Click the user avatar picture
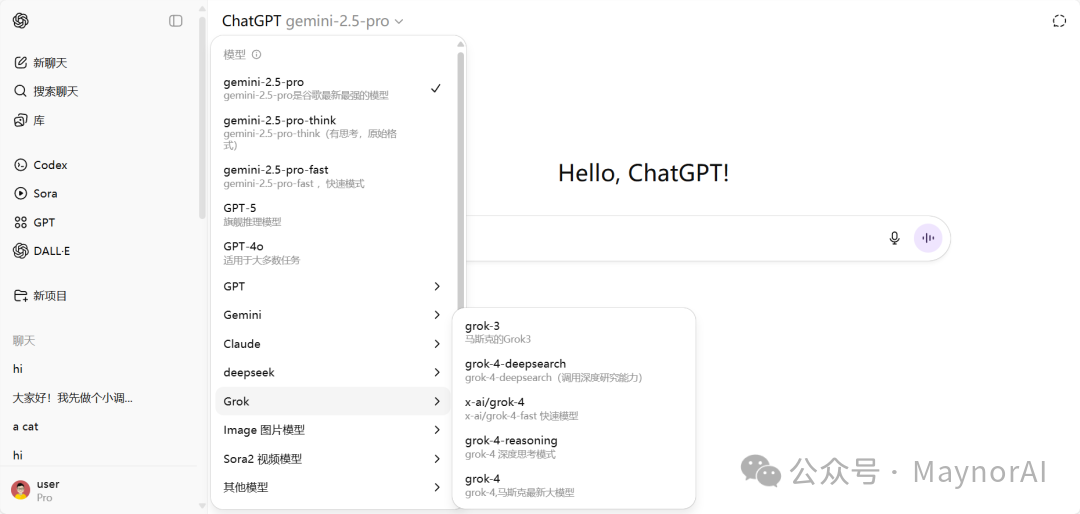 tap(21, 490)
